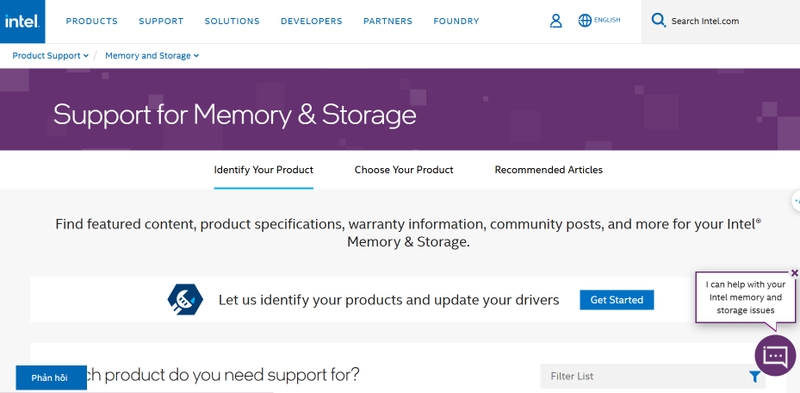
Task: Open the PRODUCTS menu
Action: tap(92, 21)
